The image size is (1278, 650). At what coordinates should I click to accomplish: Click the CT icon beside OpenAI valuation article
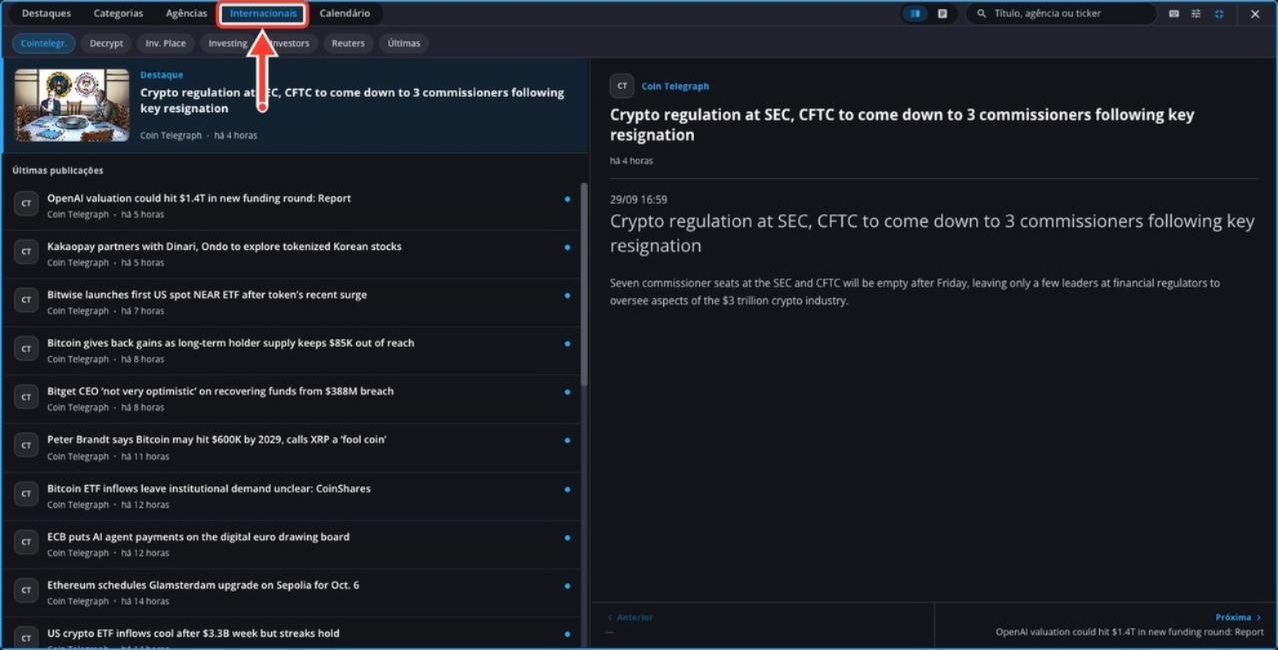coord(26,204)
